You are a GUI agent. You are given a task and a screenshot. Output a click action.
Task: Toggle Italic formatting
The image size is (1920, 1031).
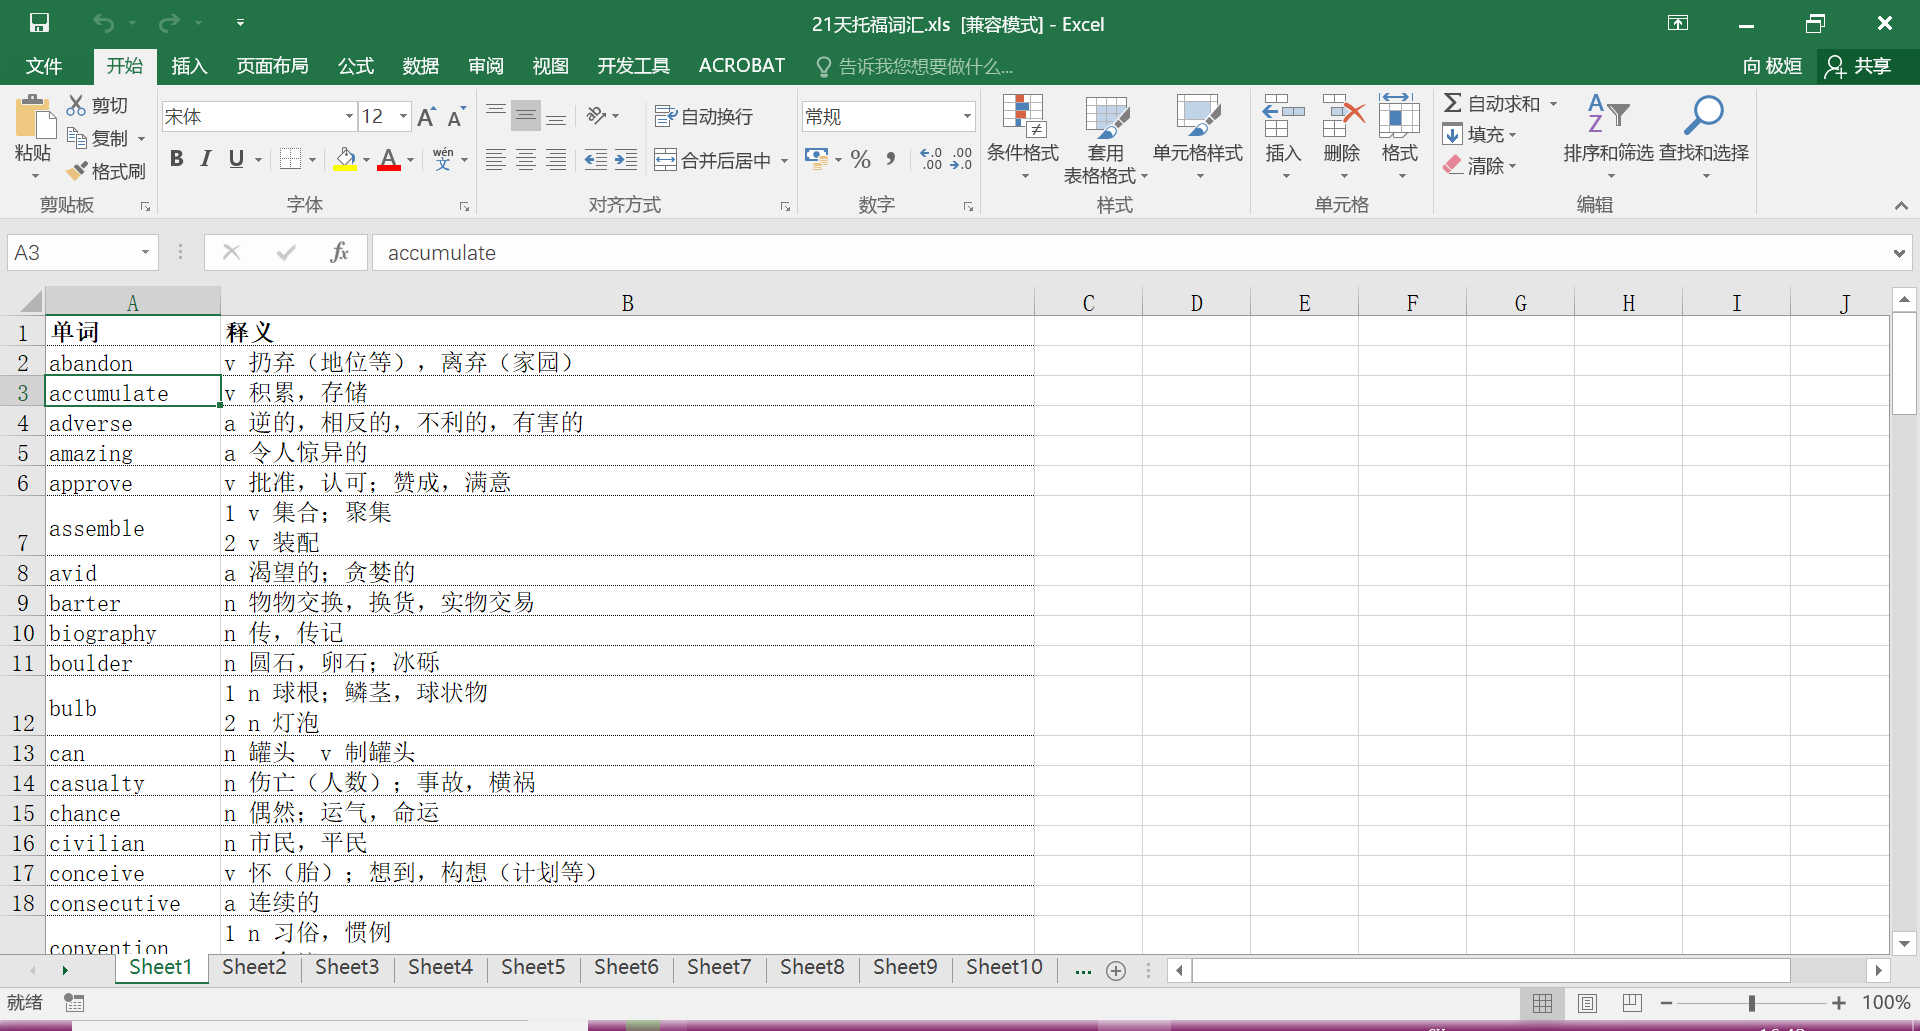[x=206, y=159]
